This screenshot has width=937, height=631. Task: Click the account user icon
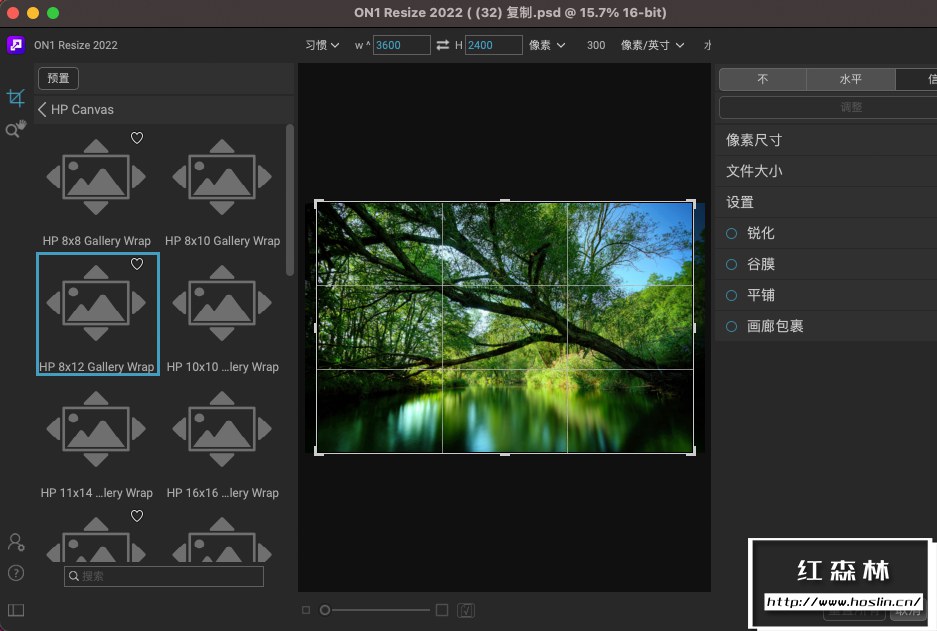pos(15,541)
